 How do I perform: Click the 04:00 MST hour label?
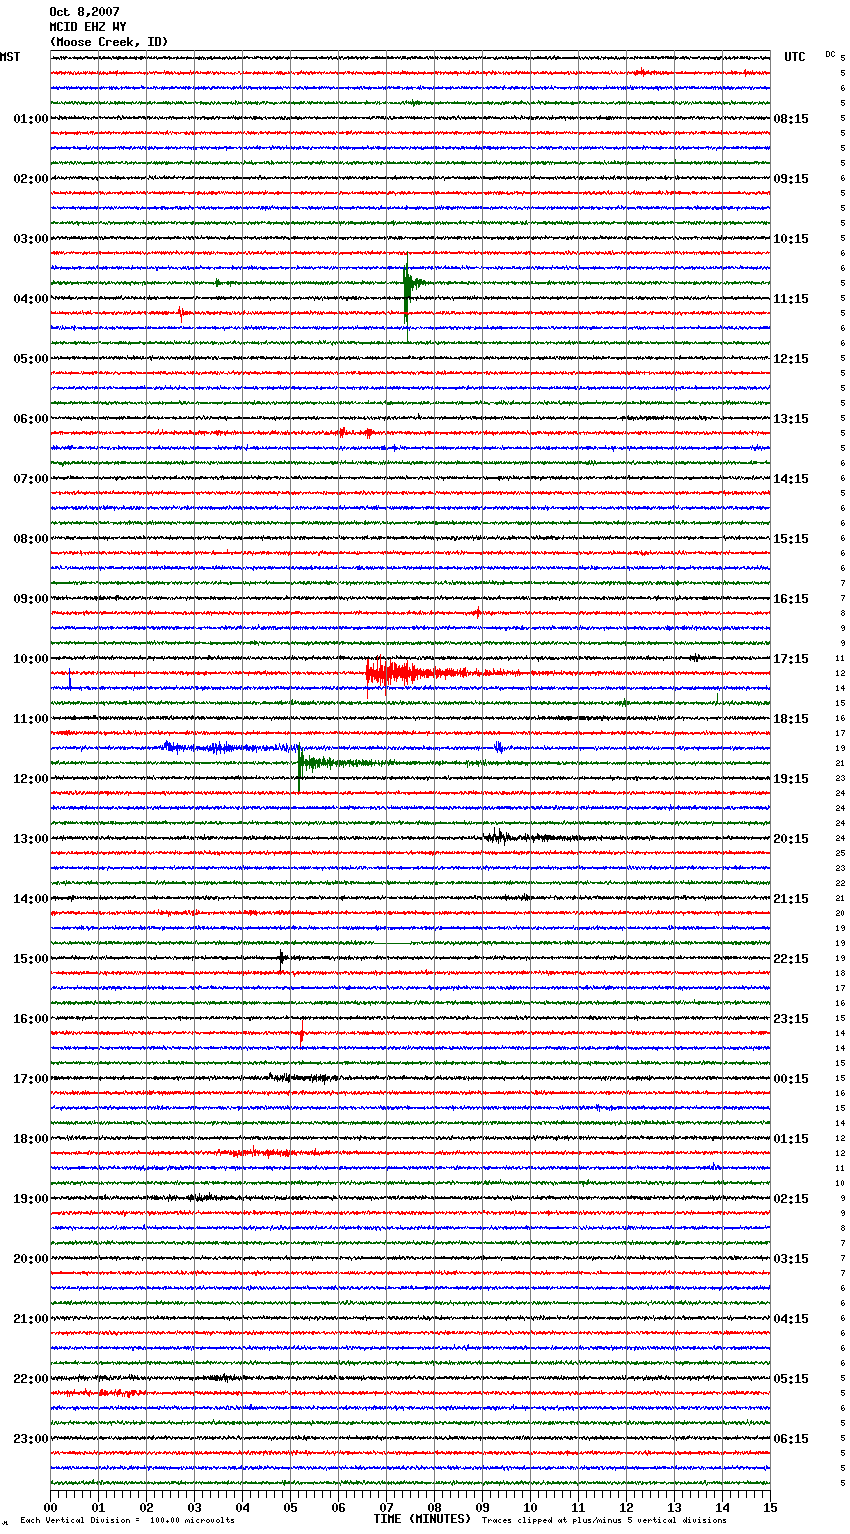[31, 299]
